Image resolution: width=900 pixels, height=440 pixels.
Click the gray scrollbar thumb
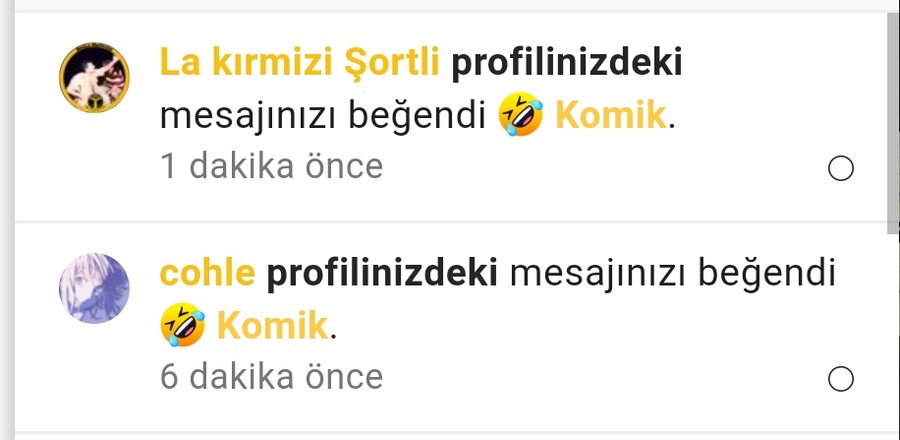point(893,123)
